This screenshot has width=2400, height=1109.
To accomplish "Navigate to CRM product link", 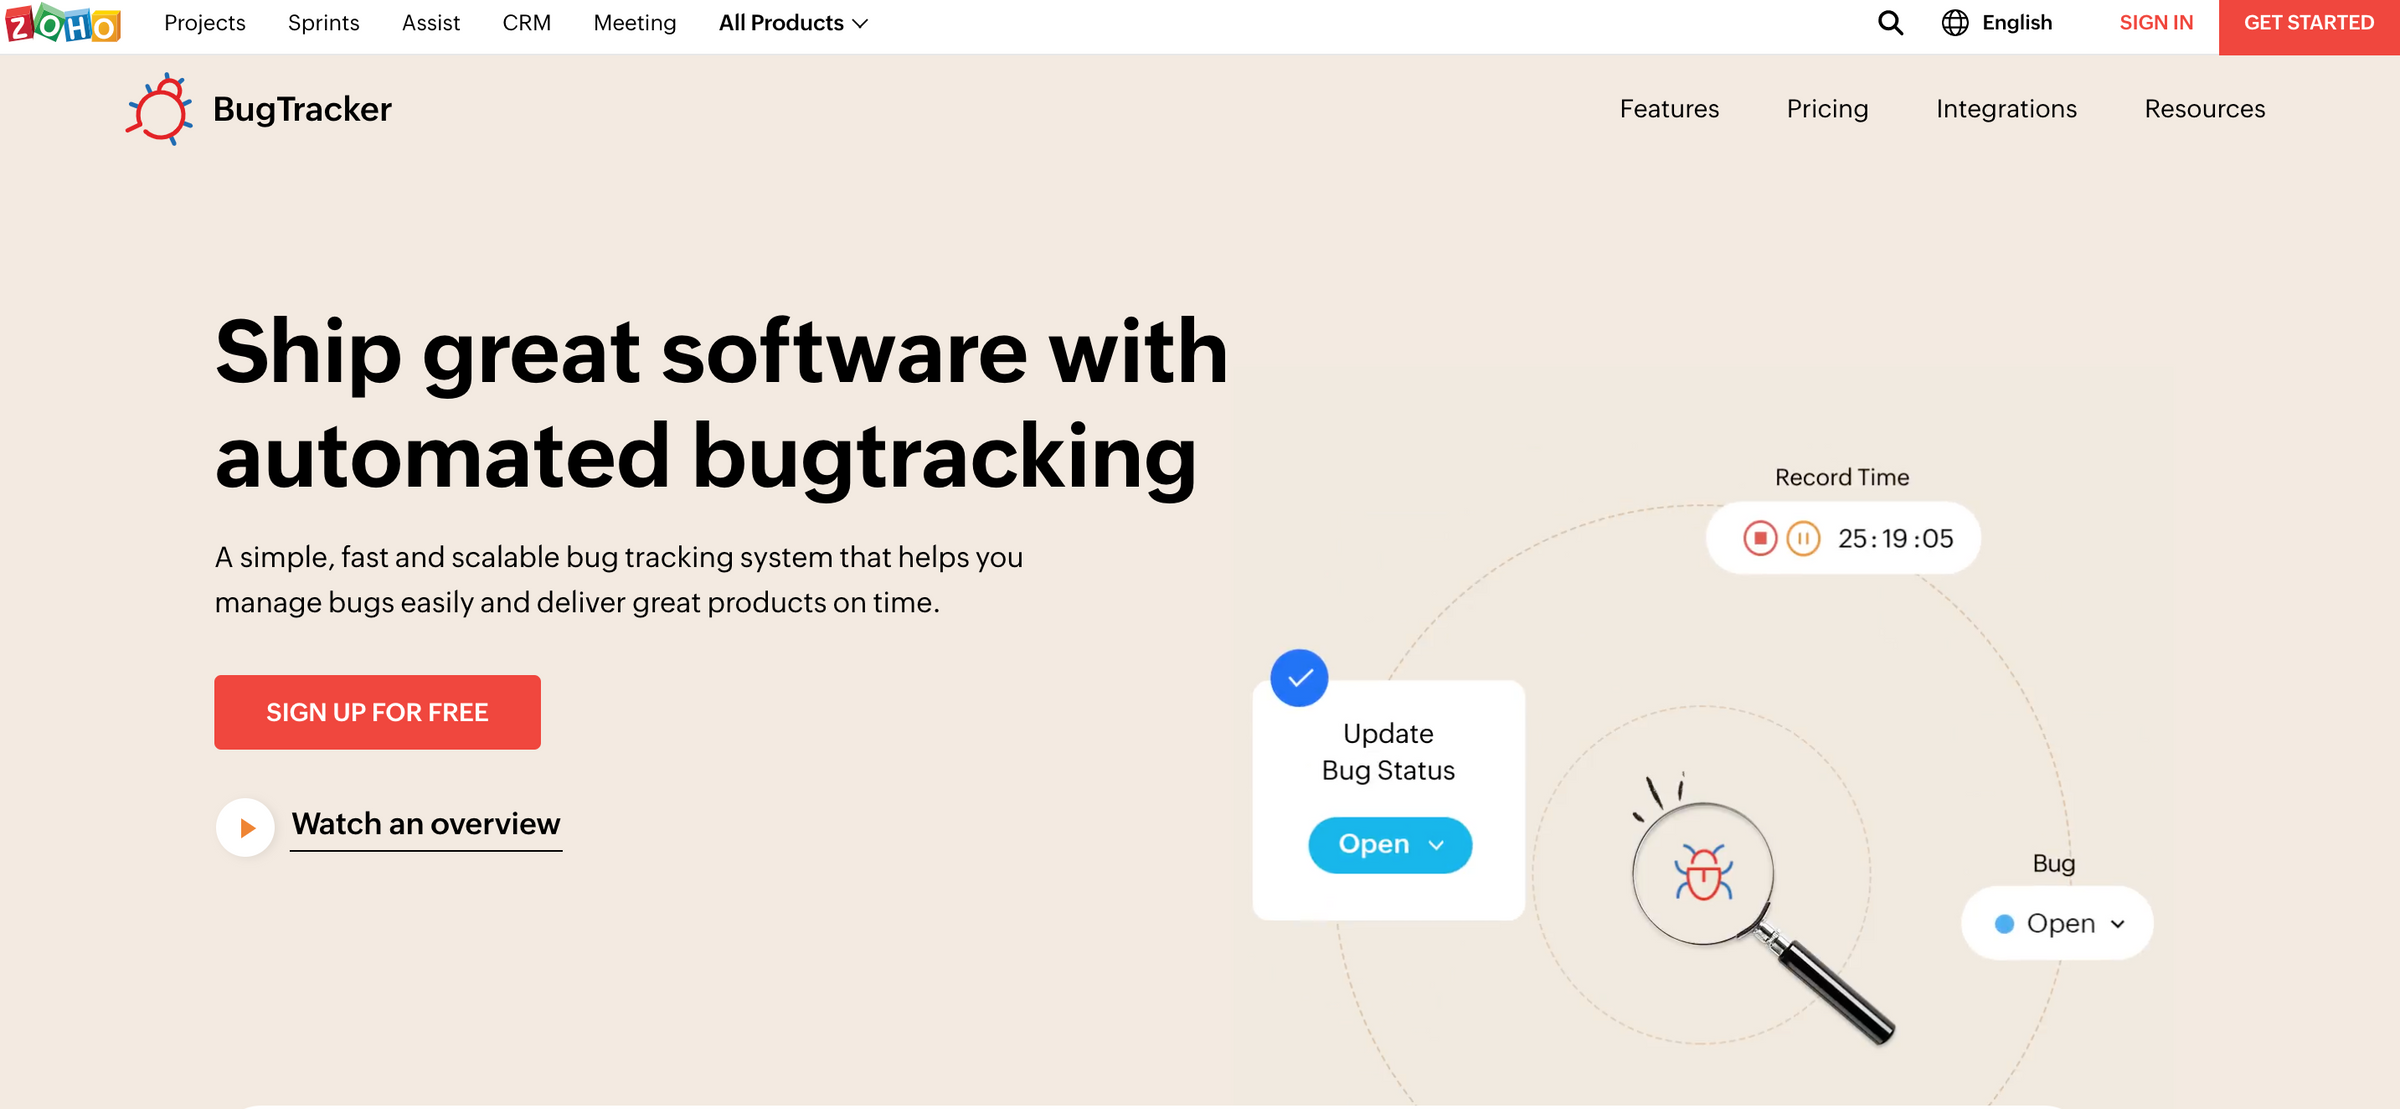I will [527, 23].
